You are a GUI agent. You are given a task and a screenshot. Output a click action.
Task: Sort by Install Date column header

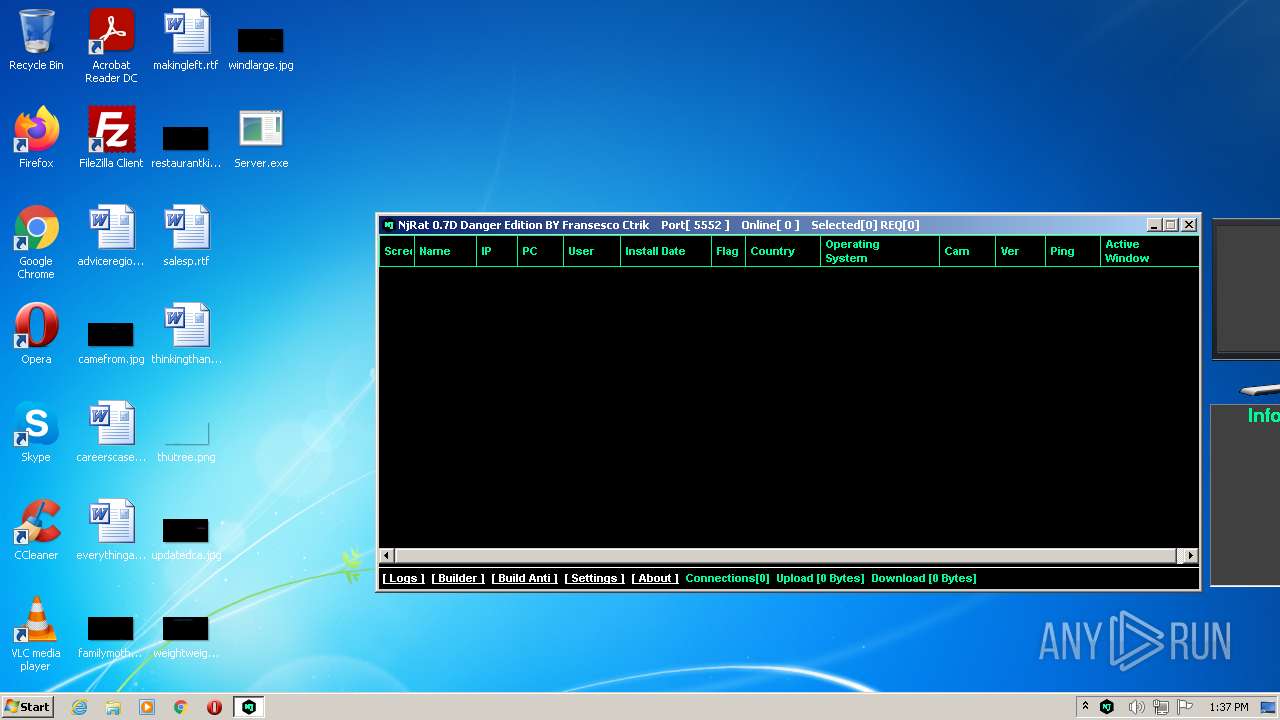[666, 251]
